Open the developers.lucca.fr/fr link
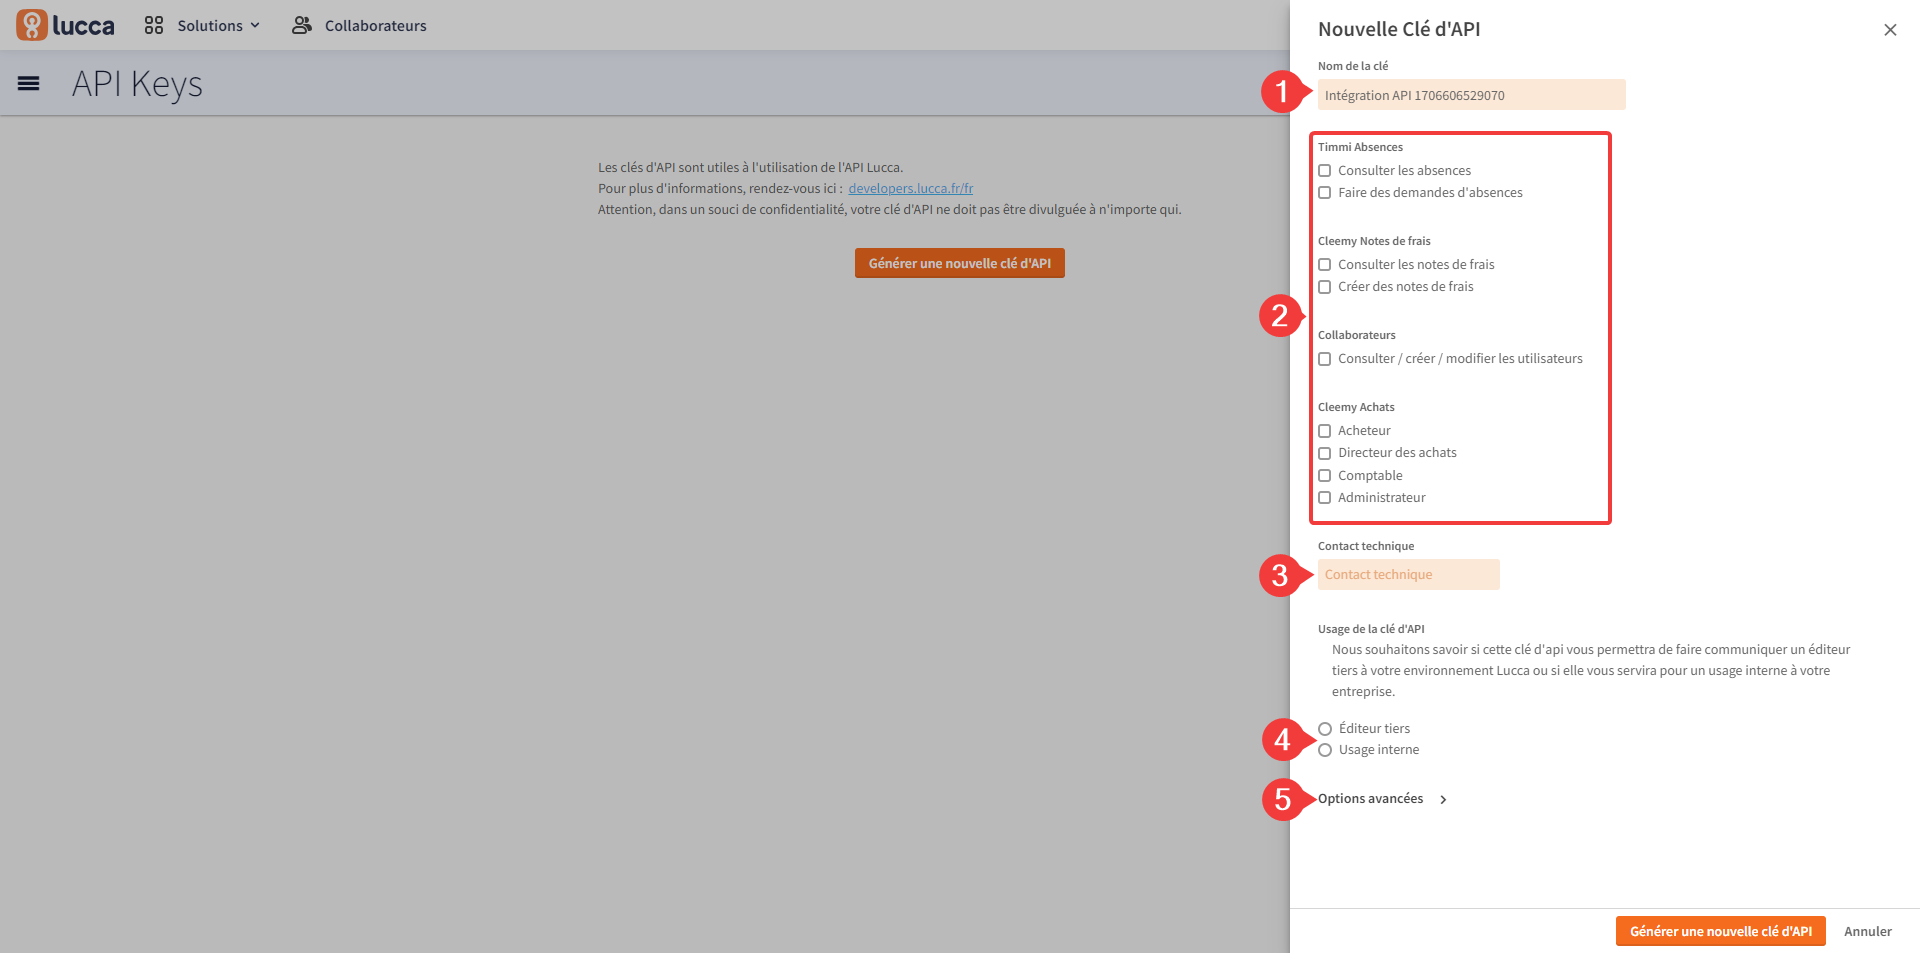Screen dimensions: 1920x953 (911, 188)
